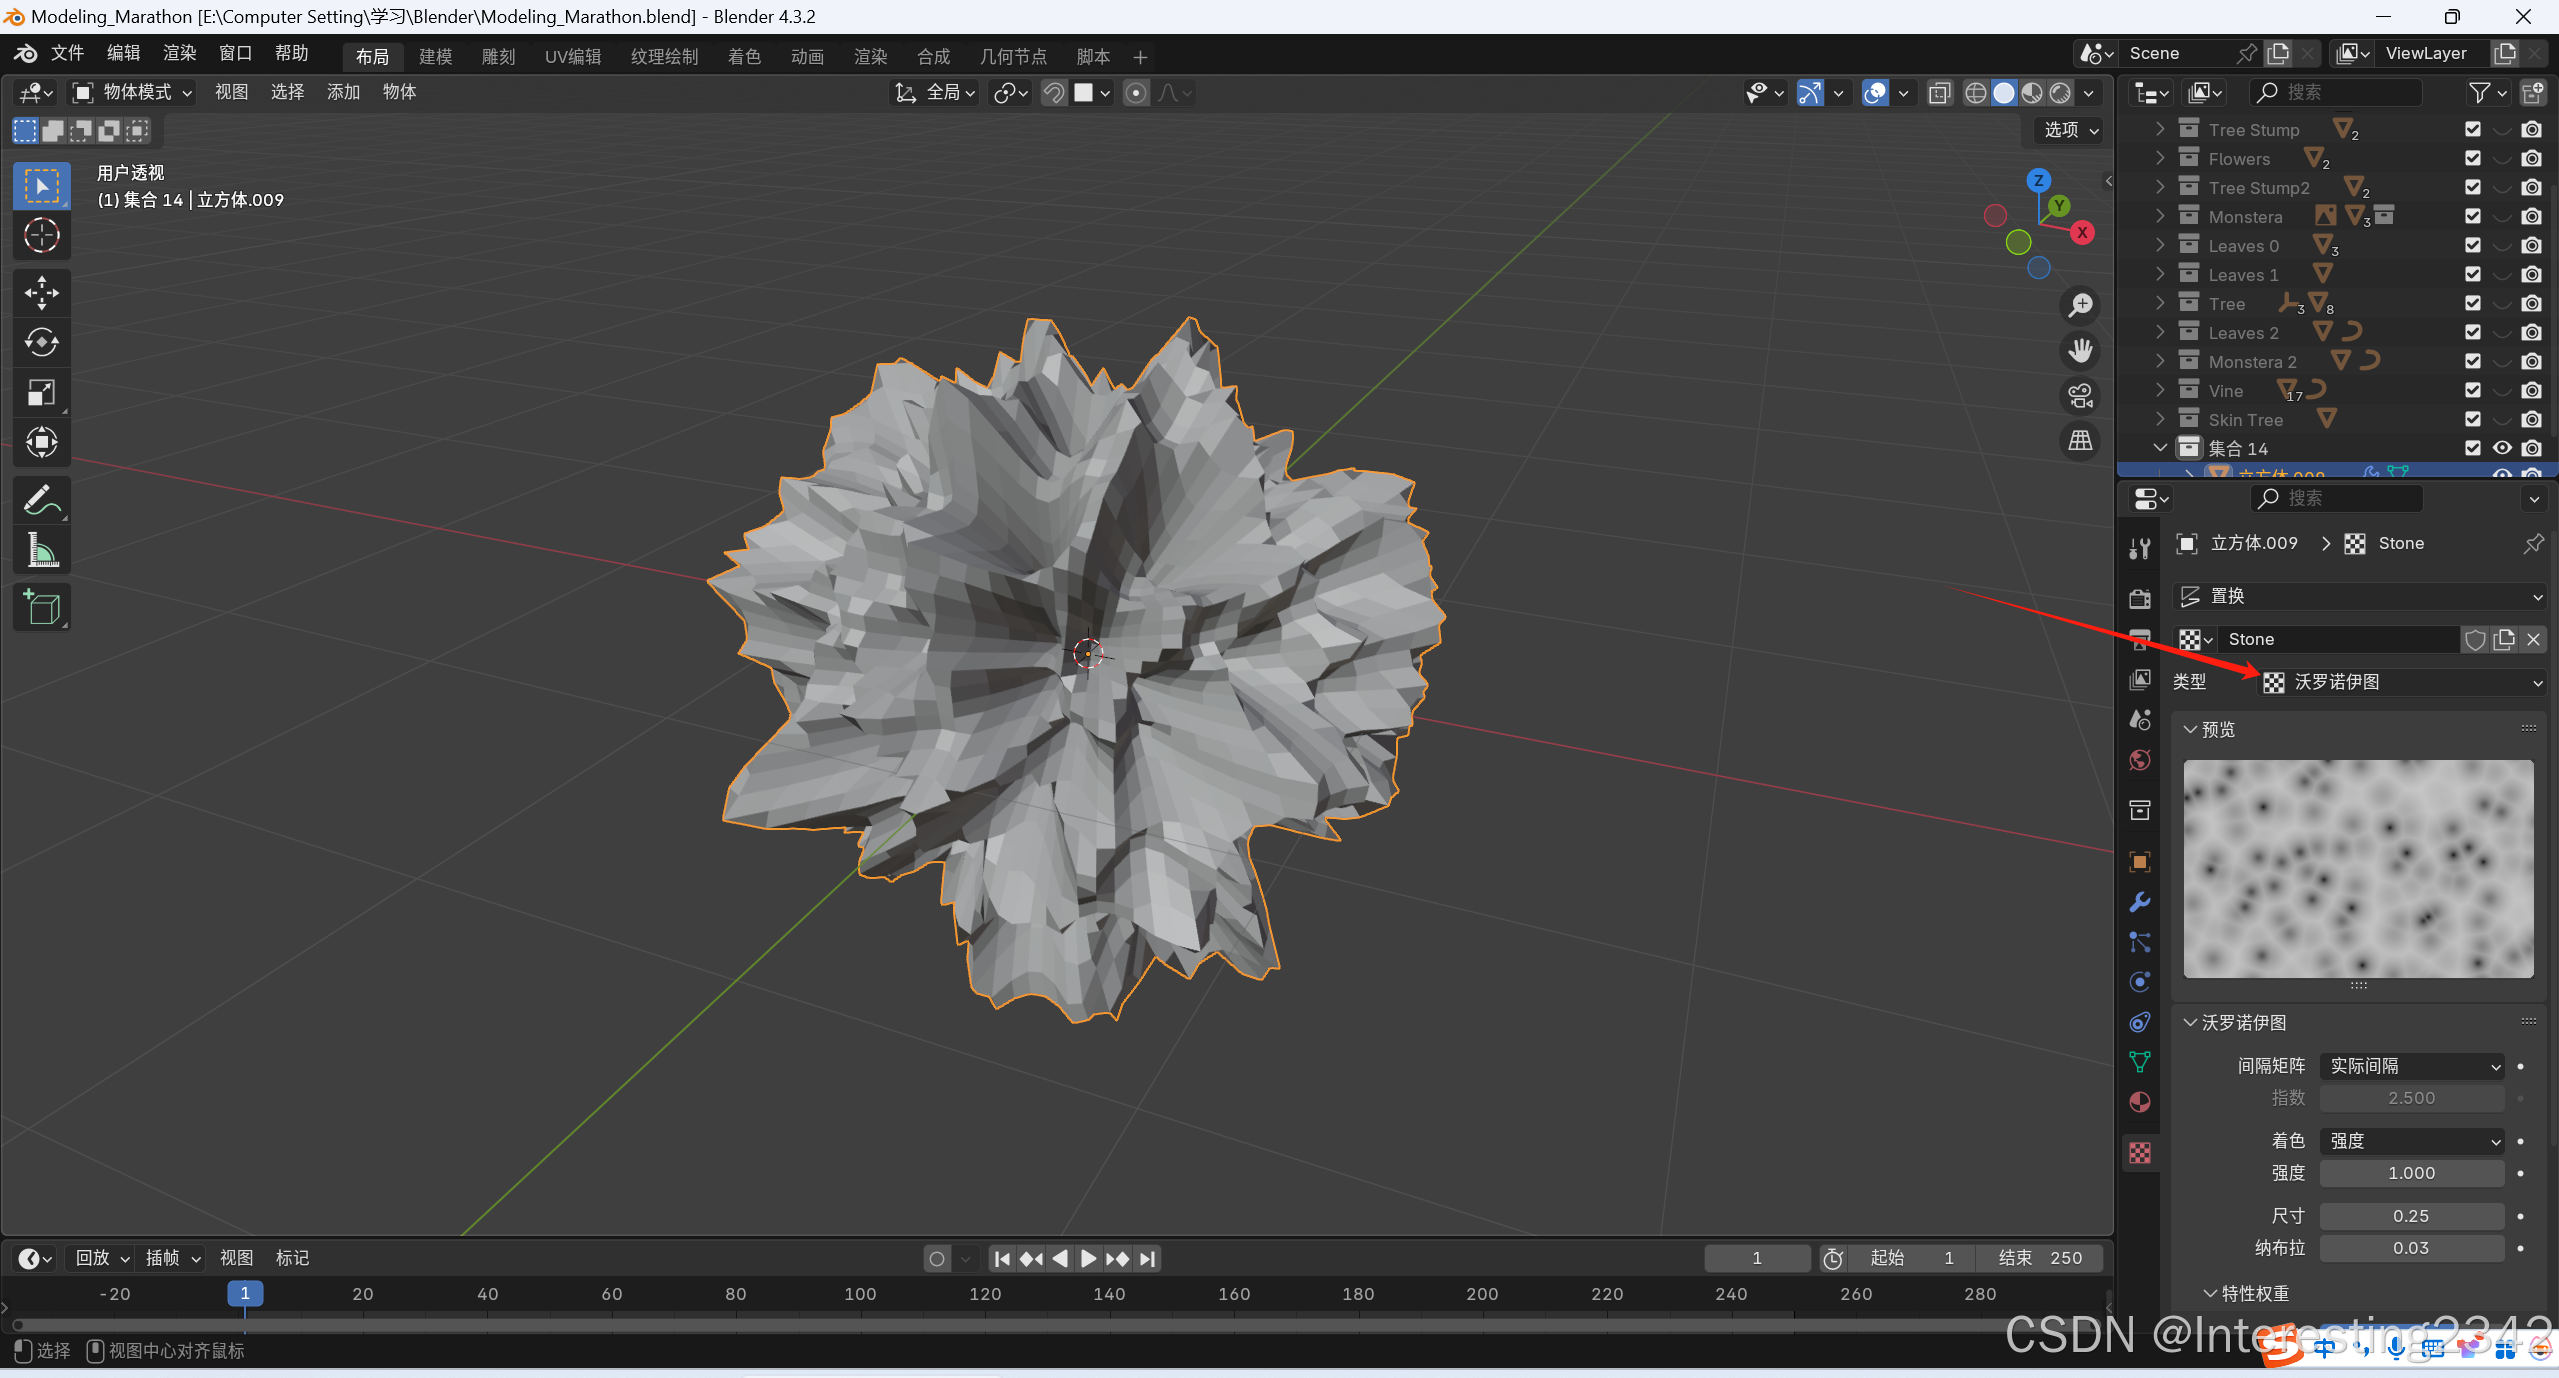
Task: Uncheck the Flowers collection checkbox
Action: click(2473, 158)
